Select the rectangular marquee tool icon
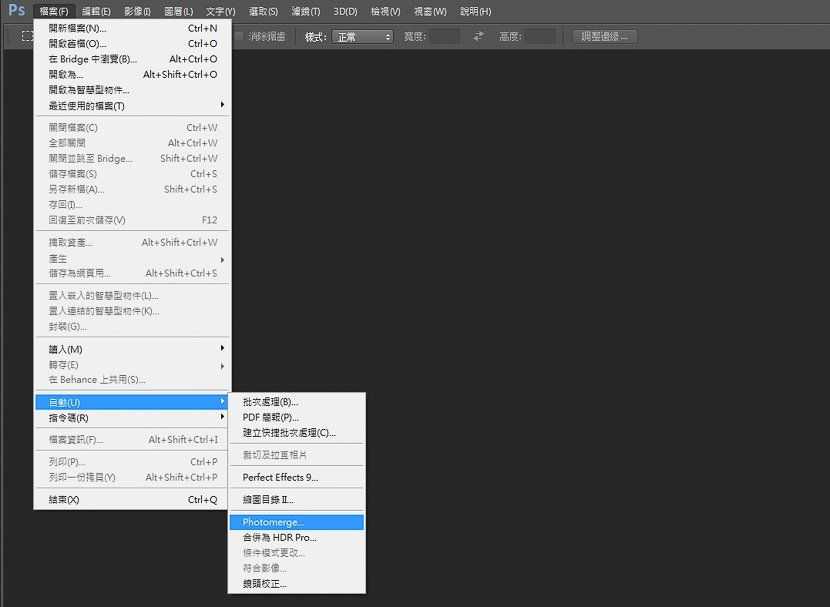The height and width of the screenshot is (607, 830). 26,36
